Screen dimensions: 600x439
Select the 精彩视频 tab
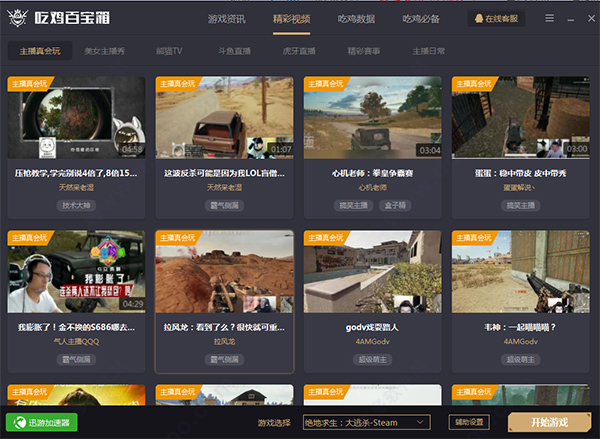292,19
